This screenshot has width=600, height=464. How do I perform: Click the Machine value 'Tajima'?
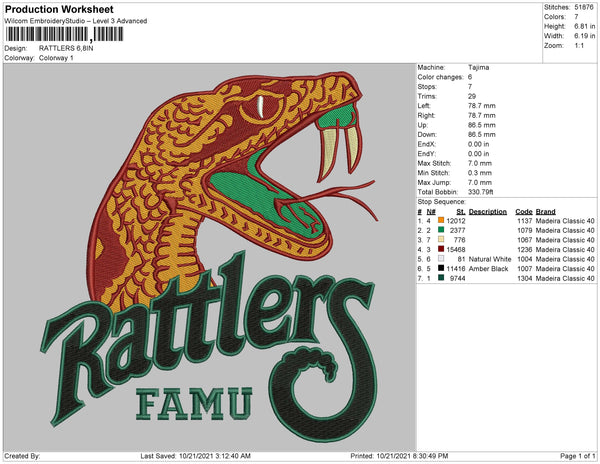pyautogui.click(x=478, y=67)
